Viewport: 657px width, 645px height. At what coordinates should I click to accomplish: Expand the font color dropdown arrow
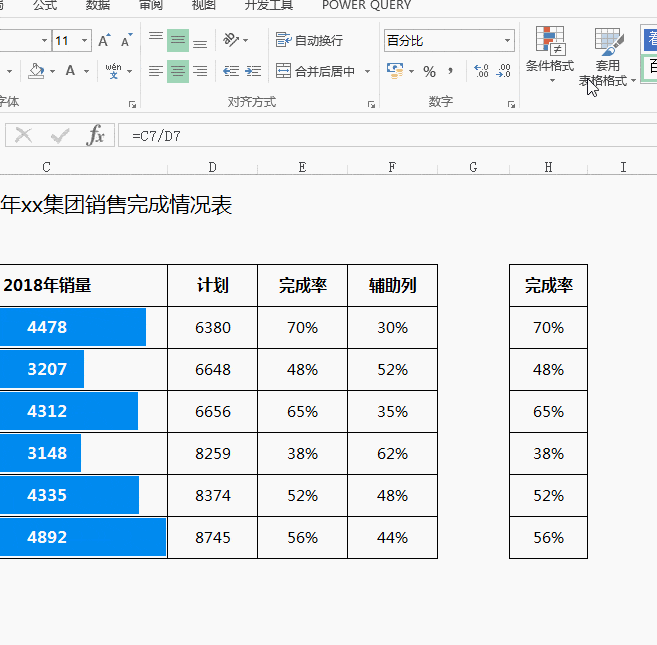[x=86, y=72]
